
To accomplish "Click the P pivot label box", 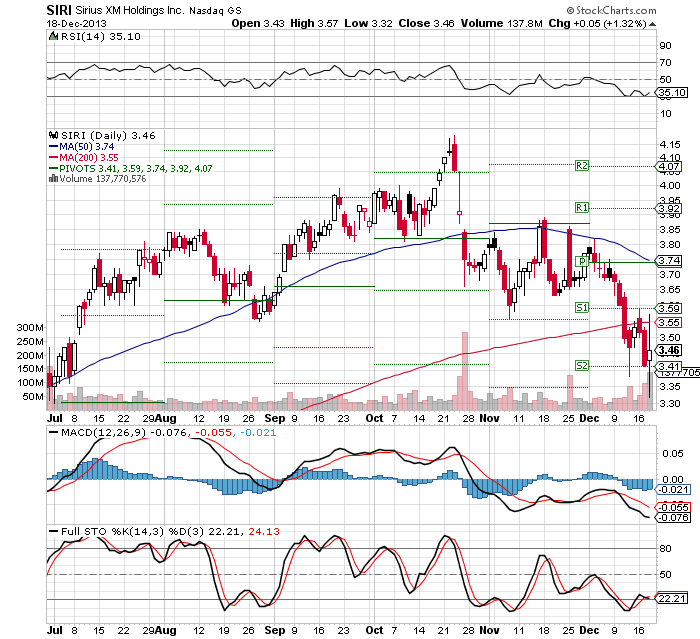I will click(582, 262).
